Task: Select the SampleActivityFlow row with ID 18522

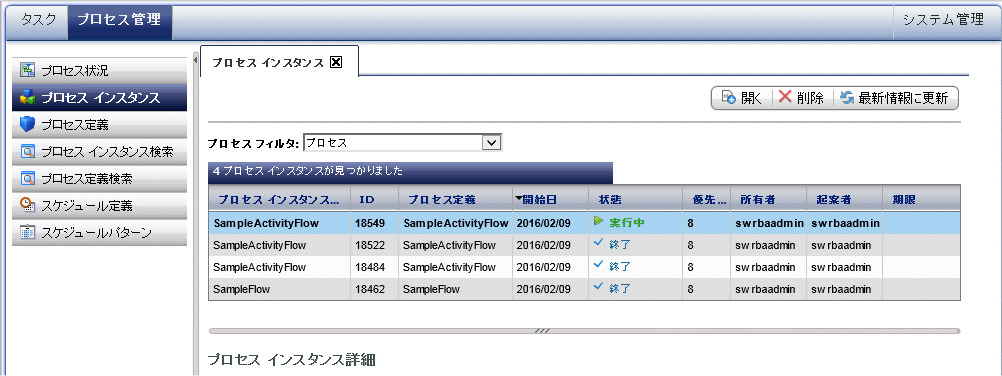Action: [x=584, y=244]
